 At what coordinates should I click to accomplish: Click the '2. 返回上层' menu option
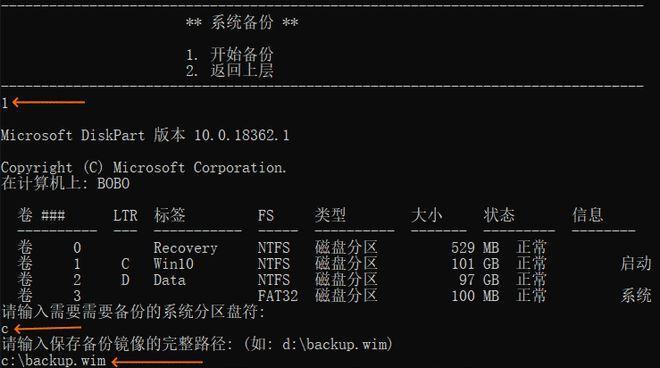click(x=229, y=70)
